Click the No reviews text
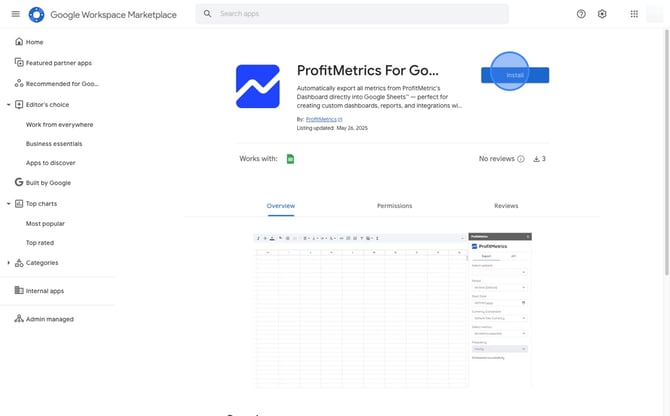 tap(497, 159)
